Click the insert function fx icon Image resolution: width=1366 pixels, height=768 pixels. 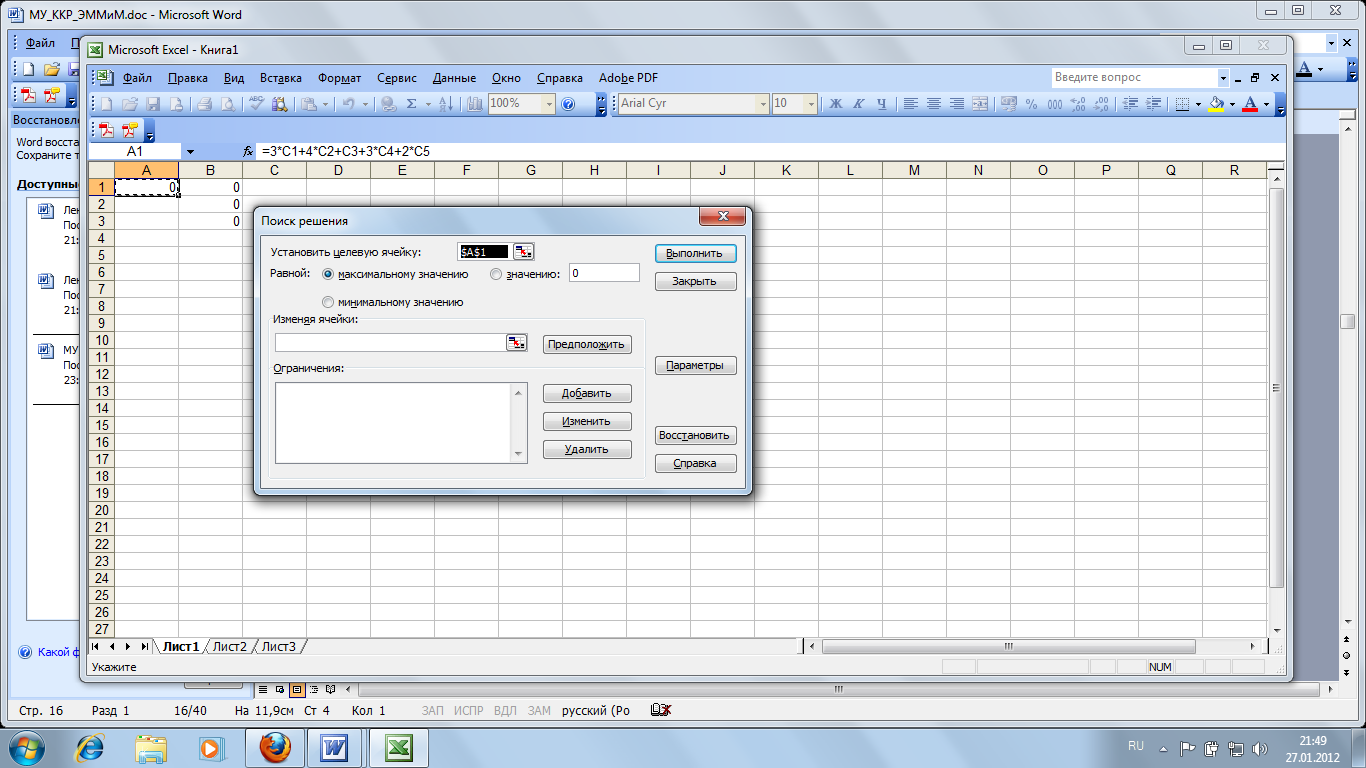[249, 151]
